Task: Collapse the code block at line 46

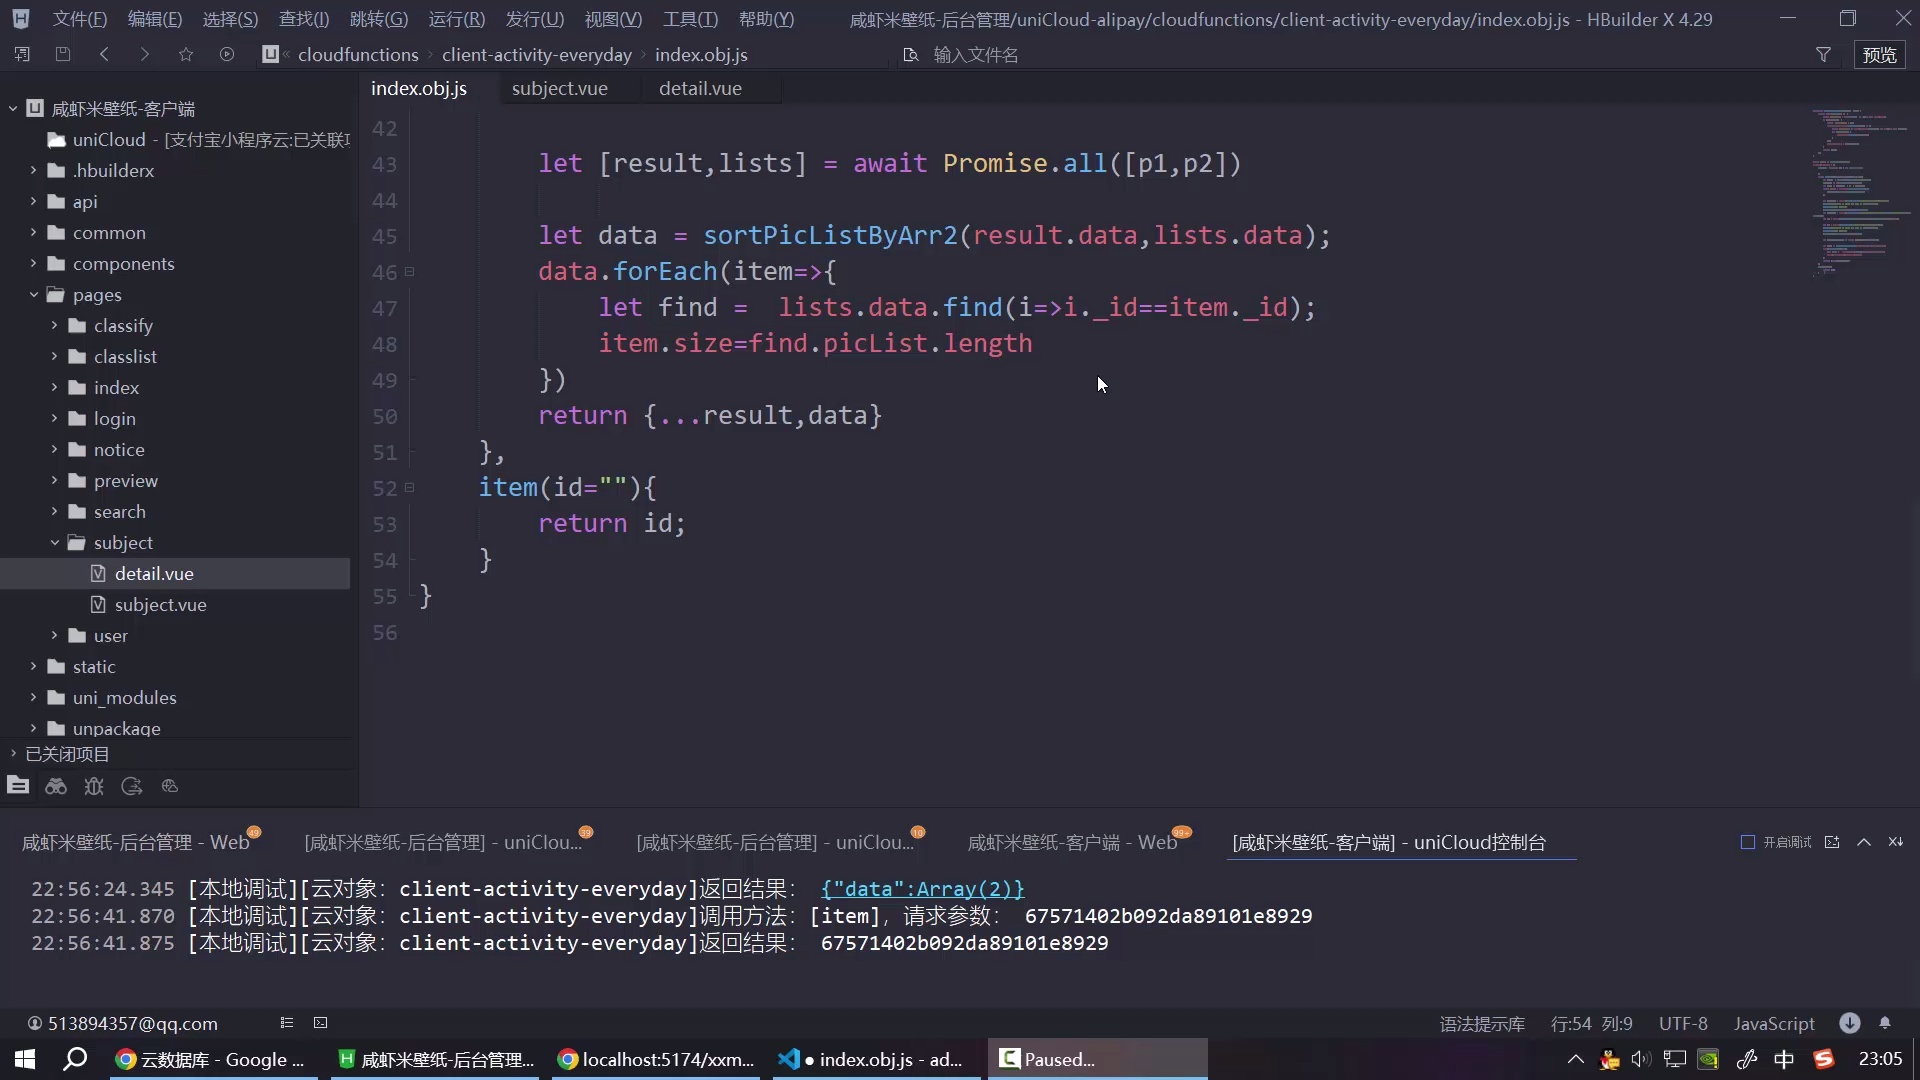Action: [410, 272]
